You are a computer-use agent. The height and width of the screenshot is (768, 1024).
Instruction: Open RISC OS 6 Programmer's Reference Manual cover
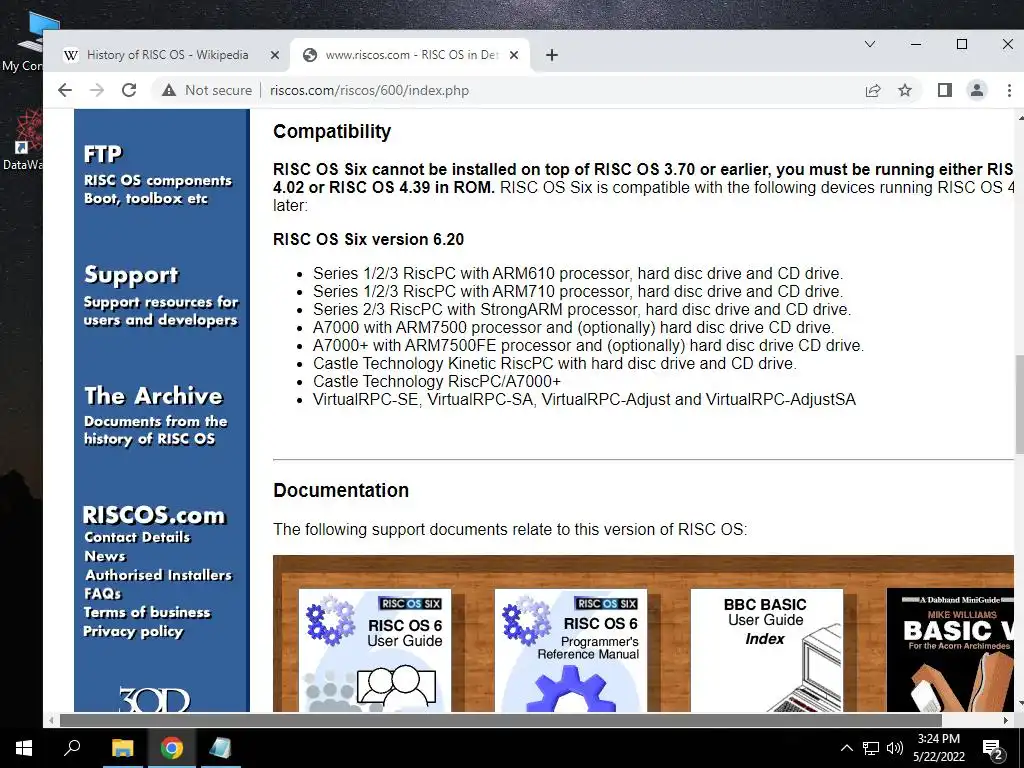tap(571, 650)
